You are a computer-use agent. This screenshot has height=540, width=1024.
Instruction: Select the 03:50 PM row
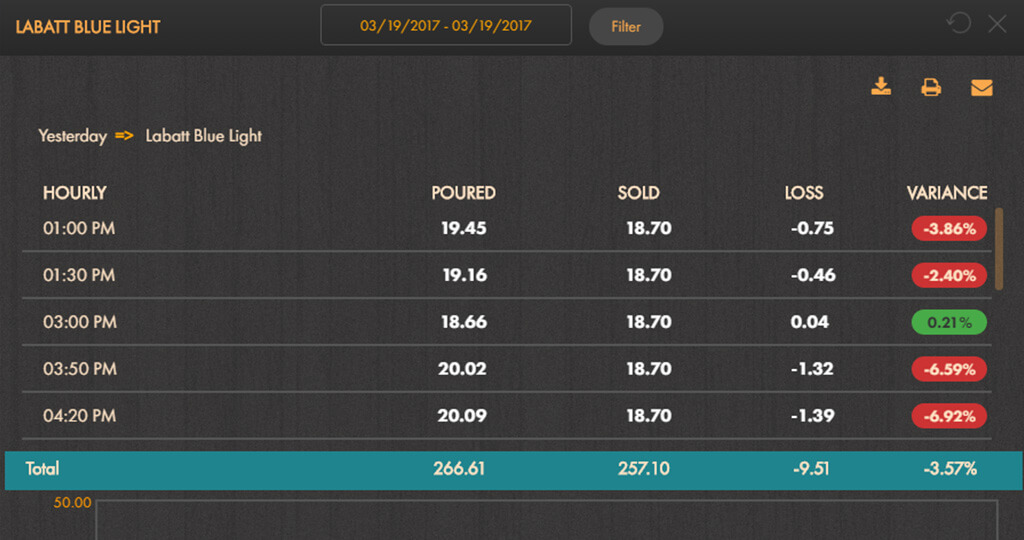pyautogui.click(x=507, y=369)
